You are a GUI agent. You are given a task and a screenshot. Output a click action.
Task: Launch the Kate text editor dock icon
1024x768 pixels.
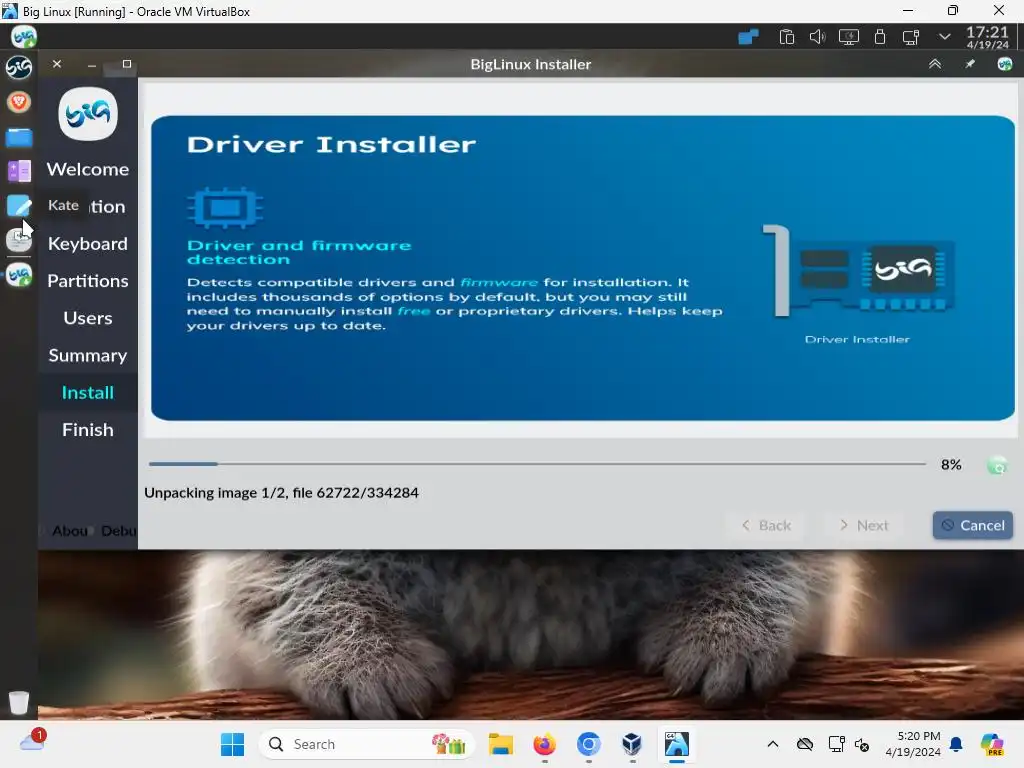(x=19, y=206)
